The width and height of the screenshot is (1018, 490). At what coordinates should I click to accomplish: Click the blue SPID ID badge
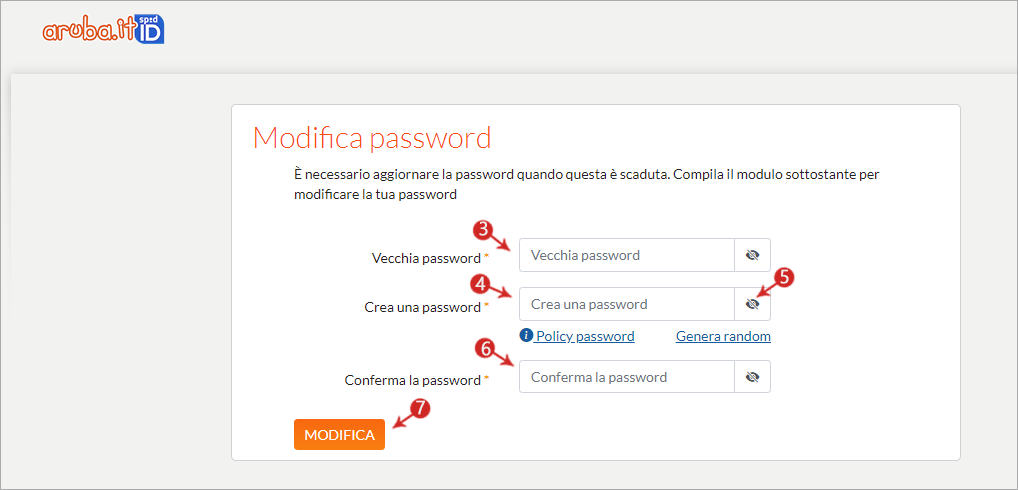(x=151, y=31)
